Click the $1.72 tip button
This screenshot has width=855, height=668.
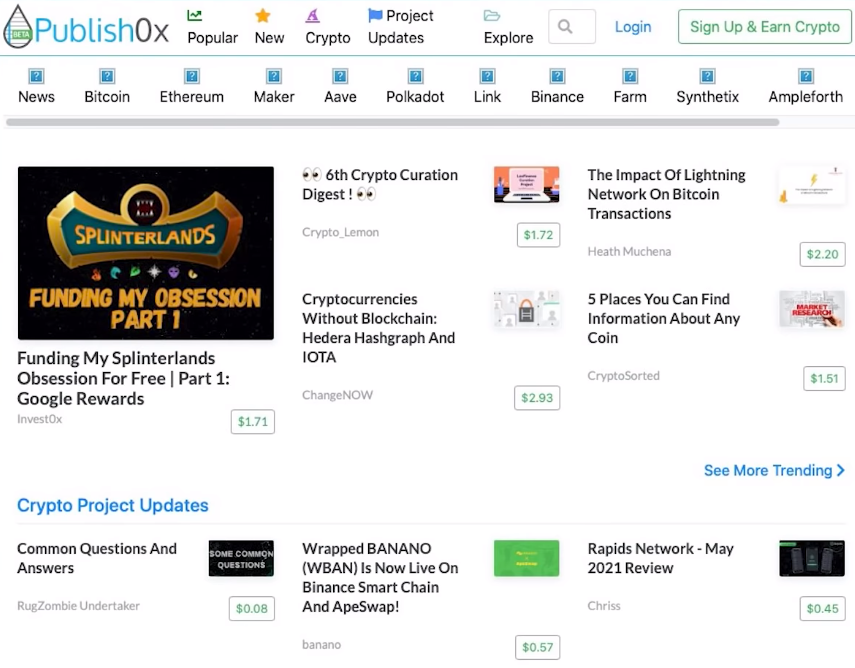point(538,235)
